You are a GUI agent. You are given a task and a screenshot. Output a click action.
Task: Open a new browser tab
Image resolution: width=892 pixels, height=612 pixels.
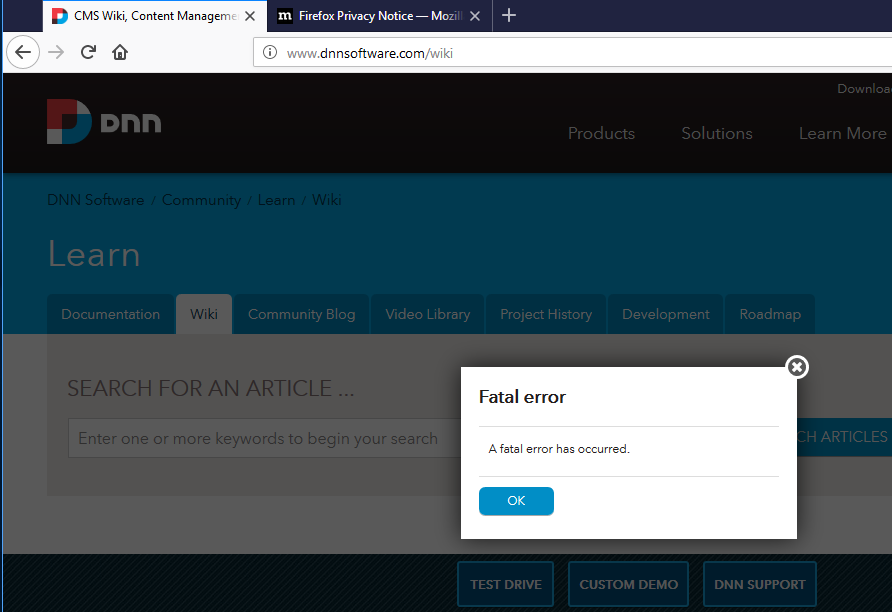tap(509, 15)
